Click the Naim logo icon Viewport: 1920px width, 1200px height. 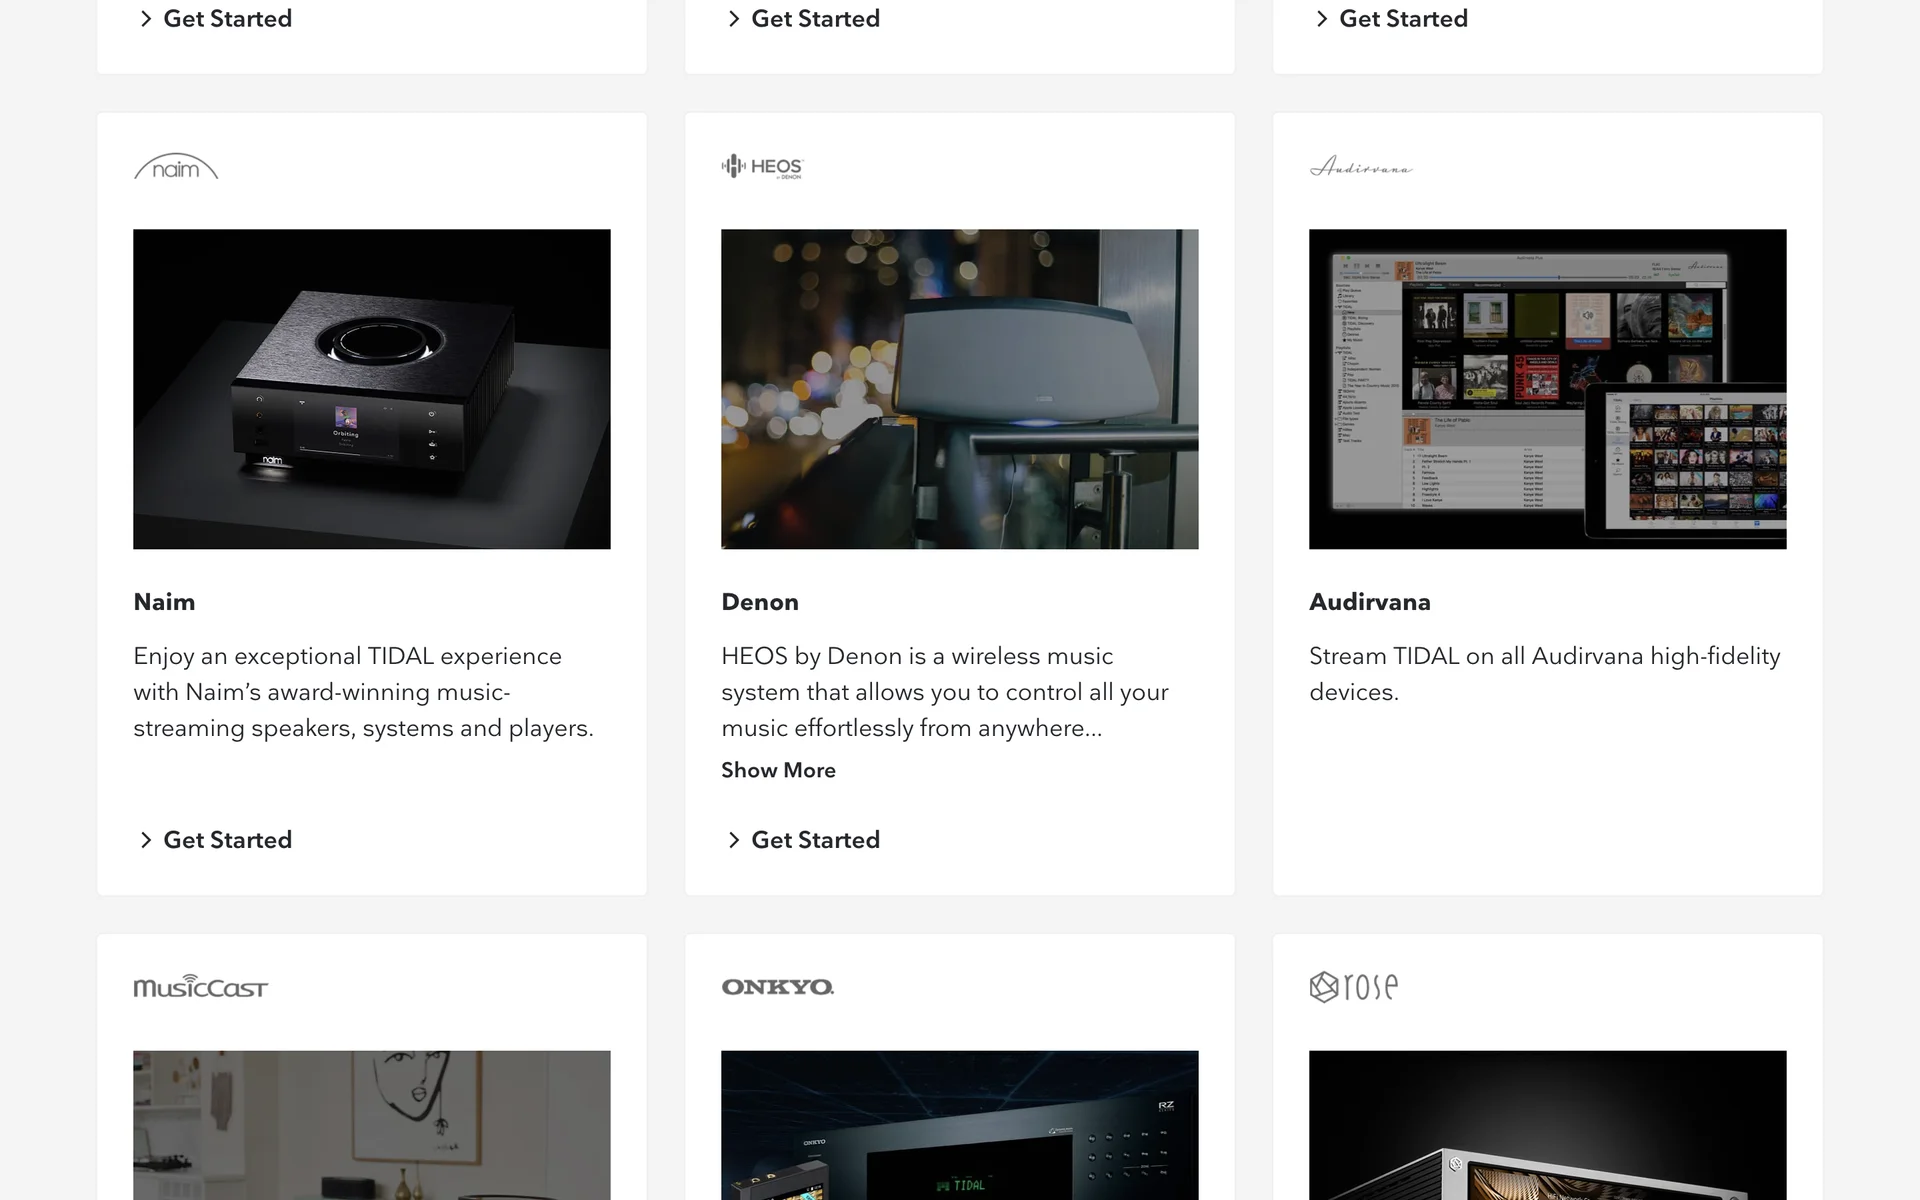click(176, 167)
